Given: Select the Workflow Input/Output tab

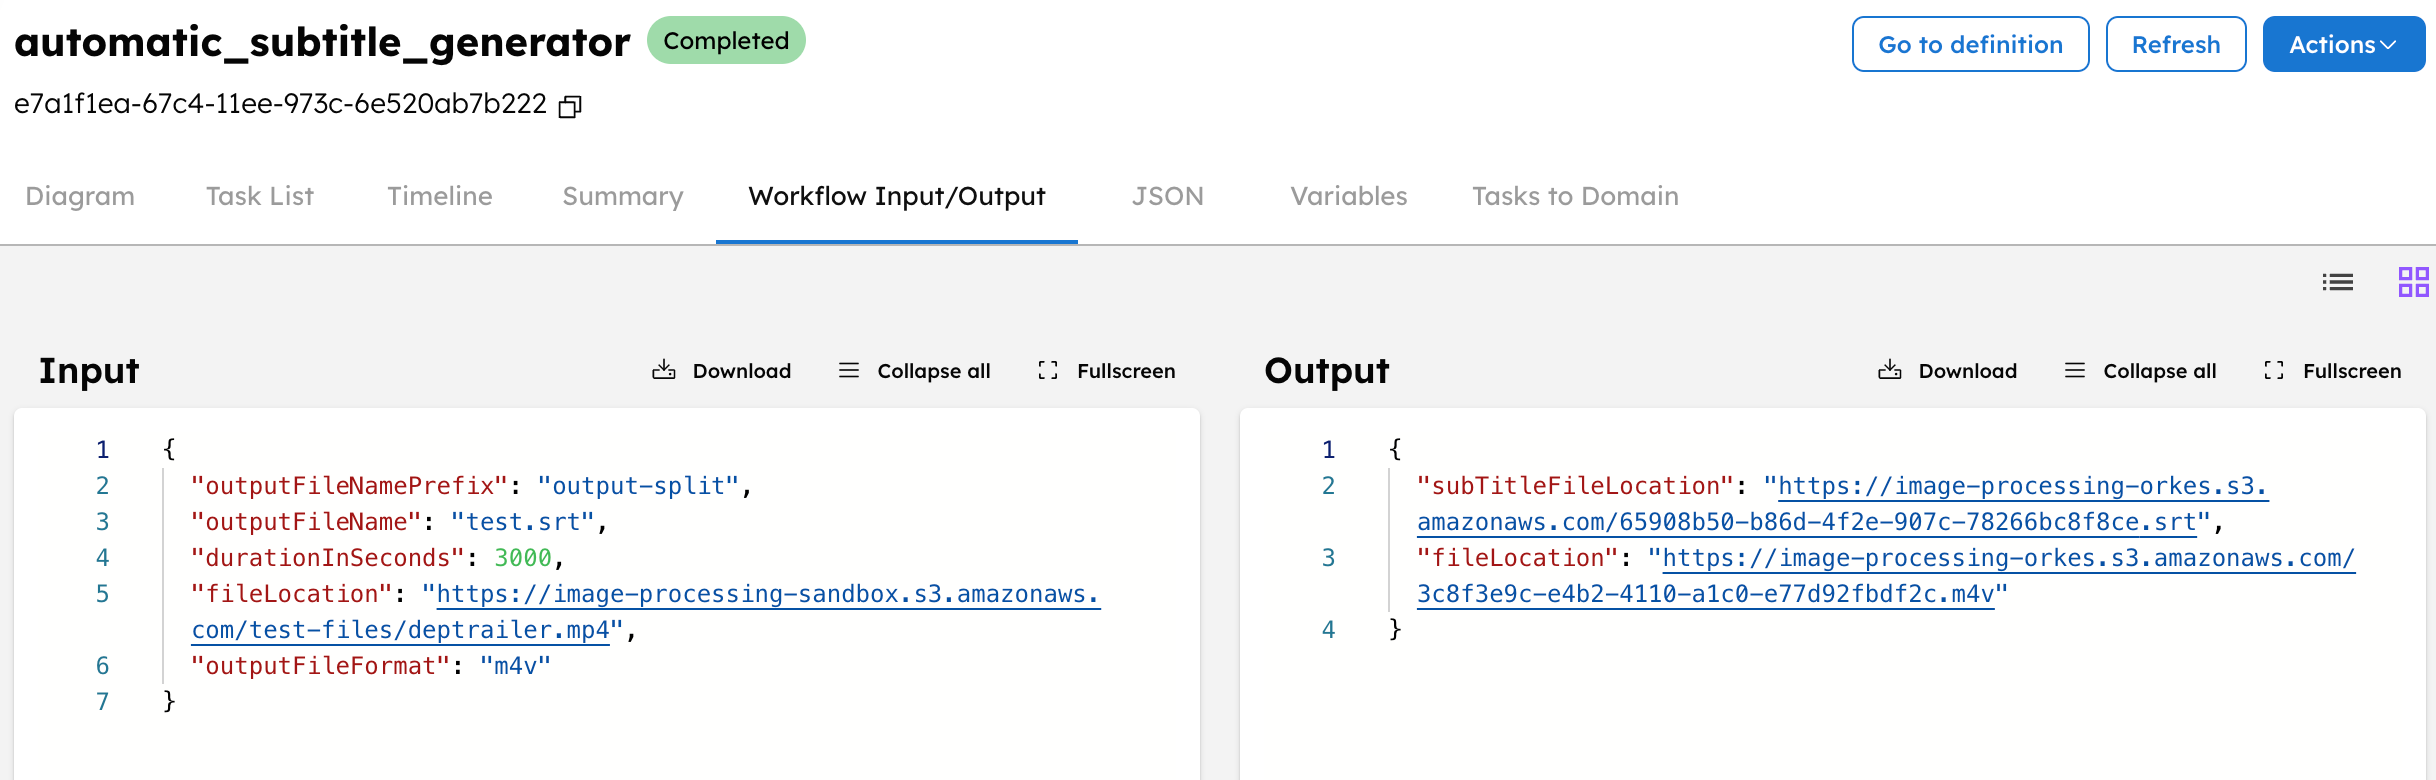Looking at the screenshot, I should coord(897,196).
